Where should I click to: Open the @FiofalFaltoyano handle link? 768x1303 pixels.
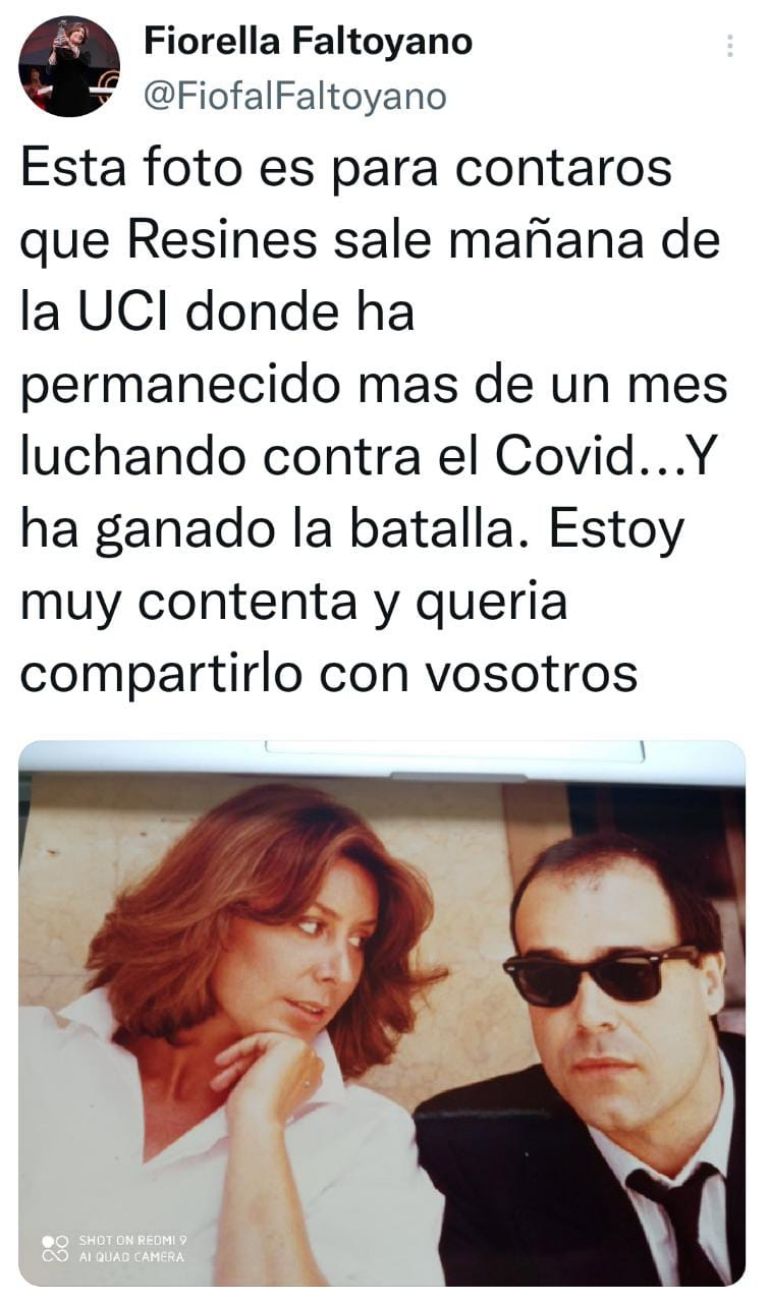tap(295, 96)
